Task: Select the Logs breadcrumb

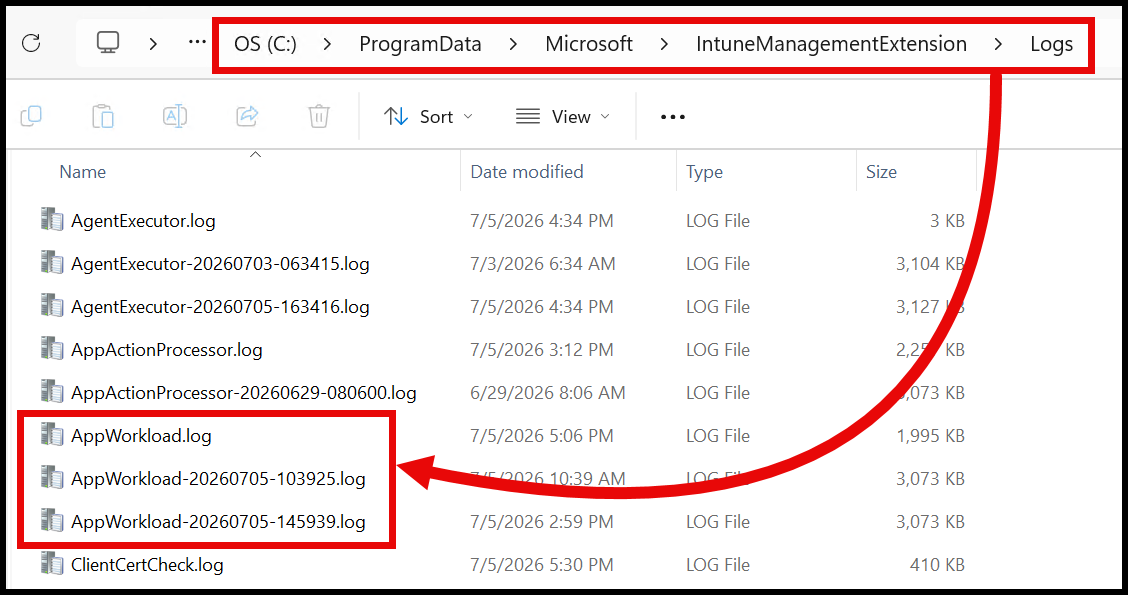Action: coord(1051,44)
